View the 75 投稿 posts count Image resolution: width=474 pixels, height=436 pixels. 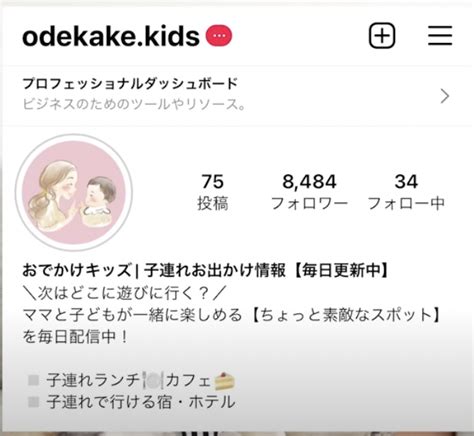pyautogui.click(x=213, y=192)
